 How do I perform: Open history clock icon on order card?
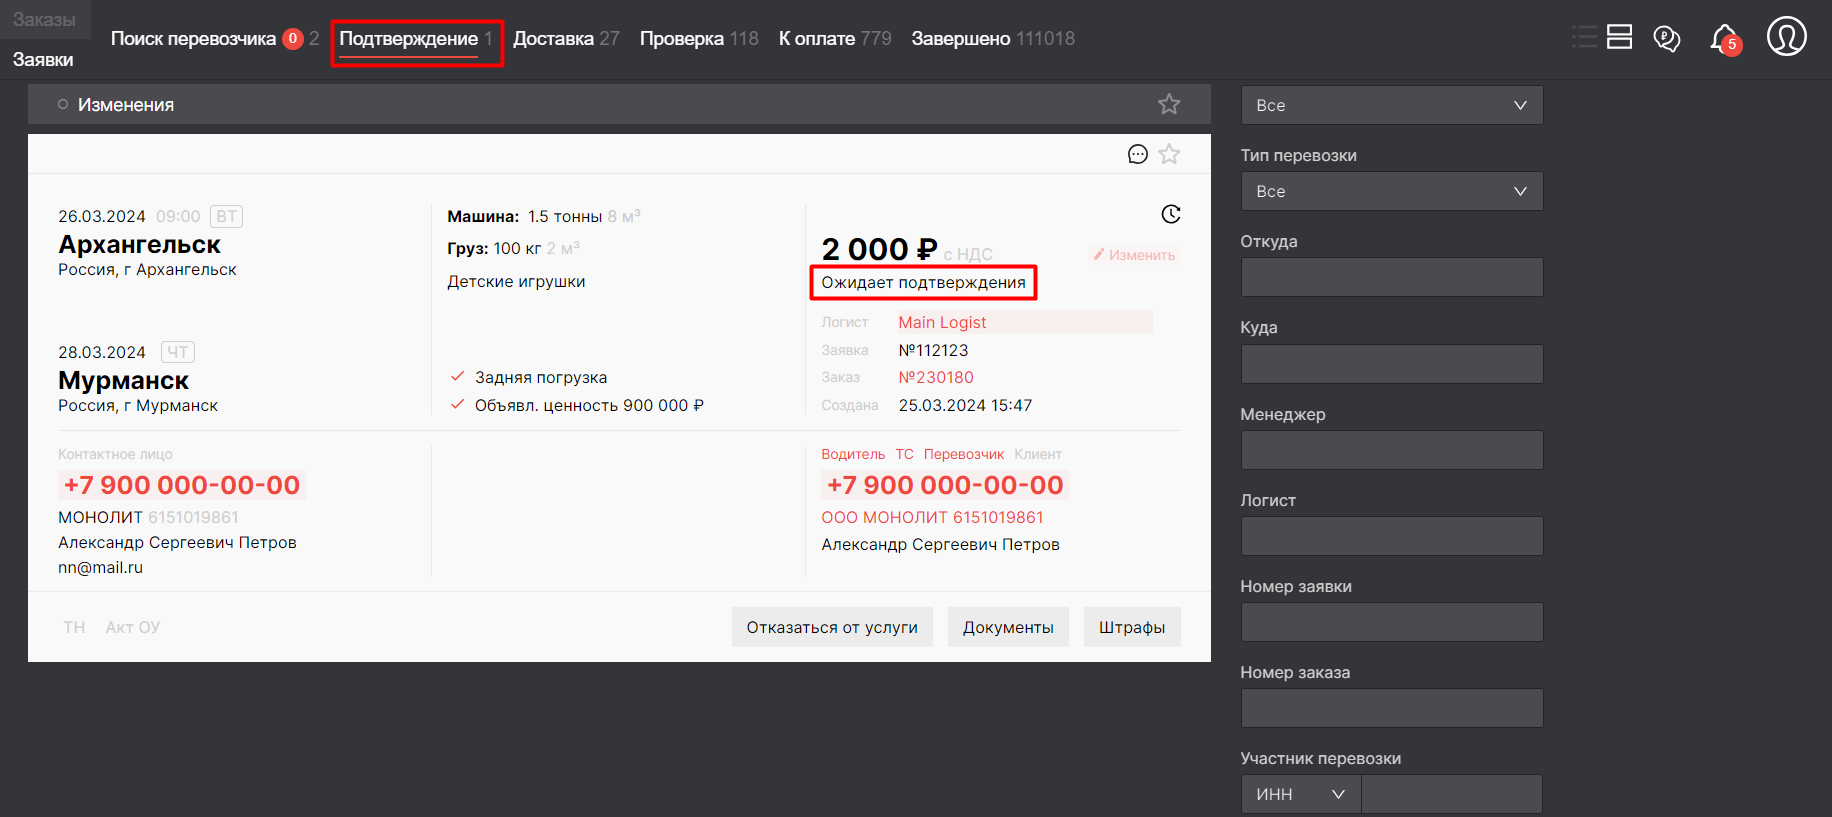(x=1171, y=214)
